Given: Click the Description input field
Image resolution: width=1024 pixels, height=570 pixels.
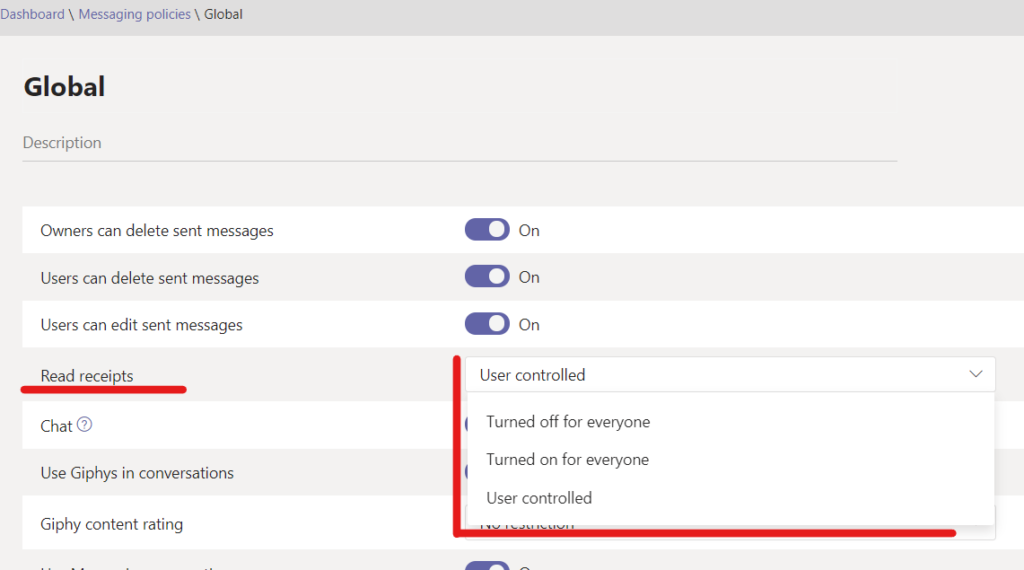Looking at the screenshot, I should (x=460, y=143).
